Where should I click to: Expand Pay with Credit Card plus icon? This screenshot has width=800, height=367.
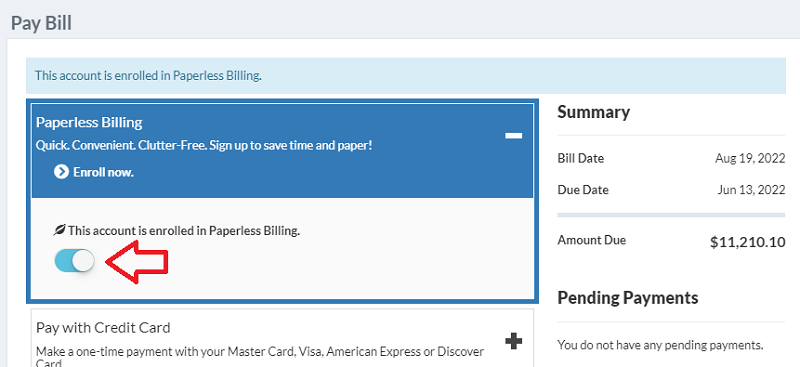point(513,340)
